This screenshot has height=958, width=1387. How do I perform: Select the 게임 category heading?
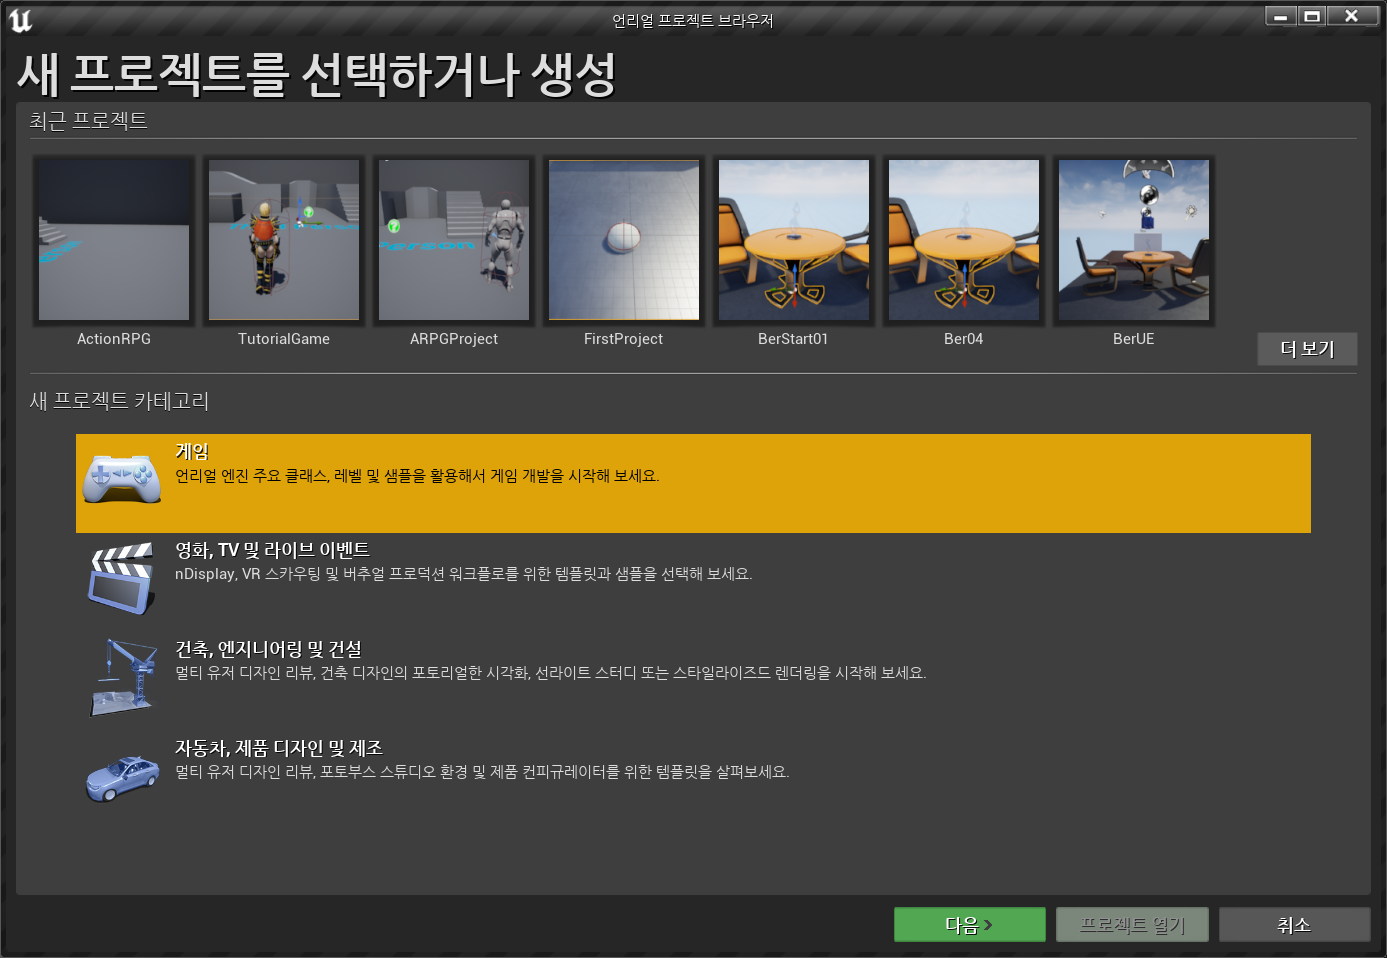click(192, 452)
